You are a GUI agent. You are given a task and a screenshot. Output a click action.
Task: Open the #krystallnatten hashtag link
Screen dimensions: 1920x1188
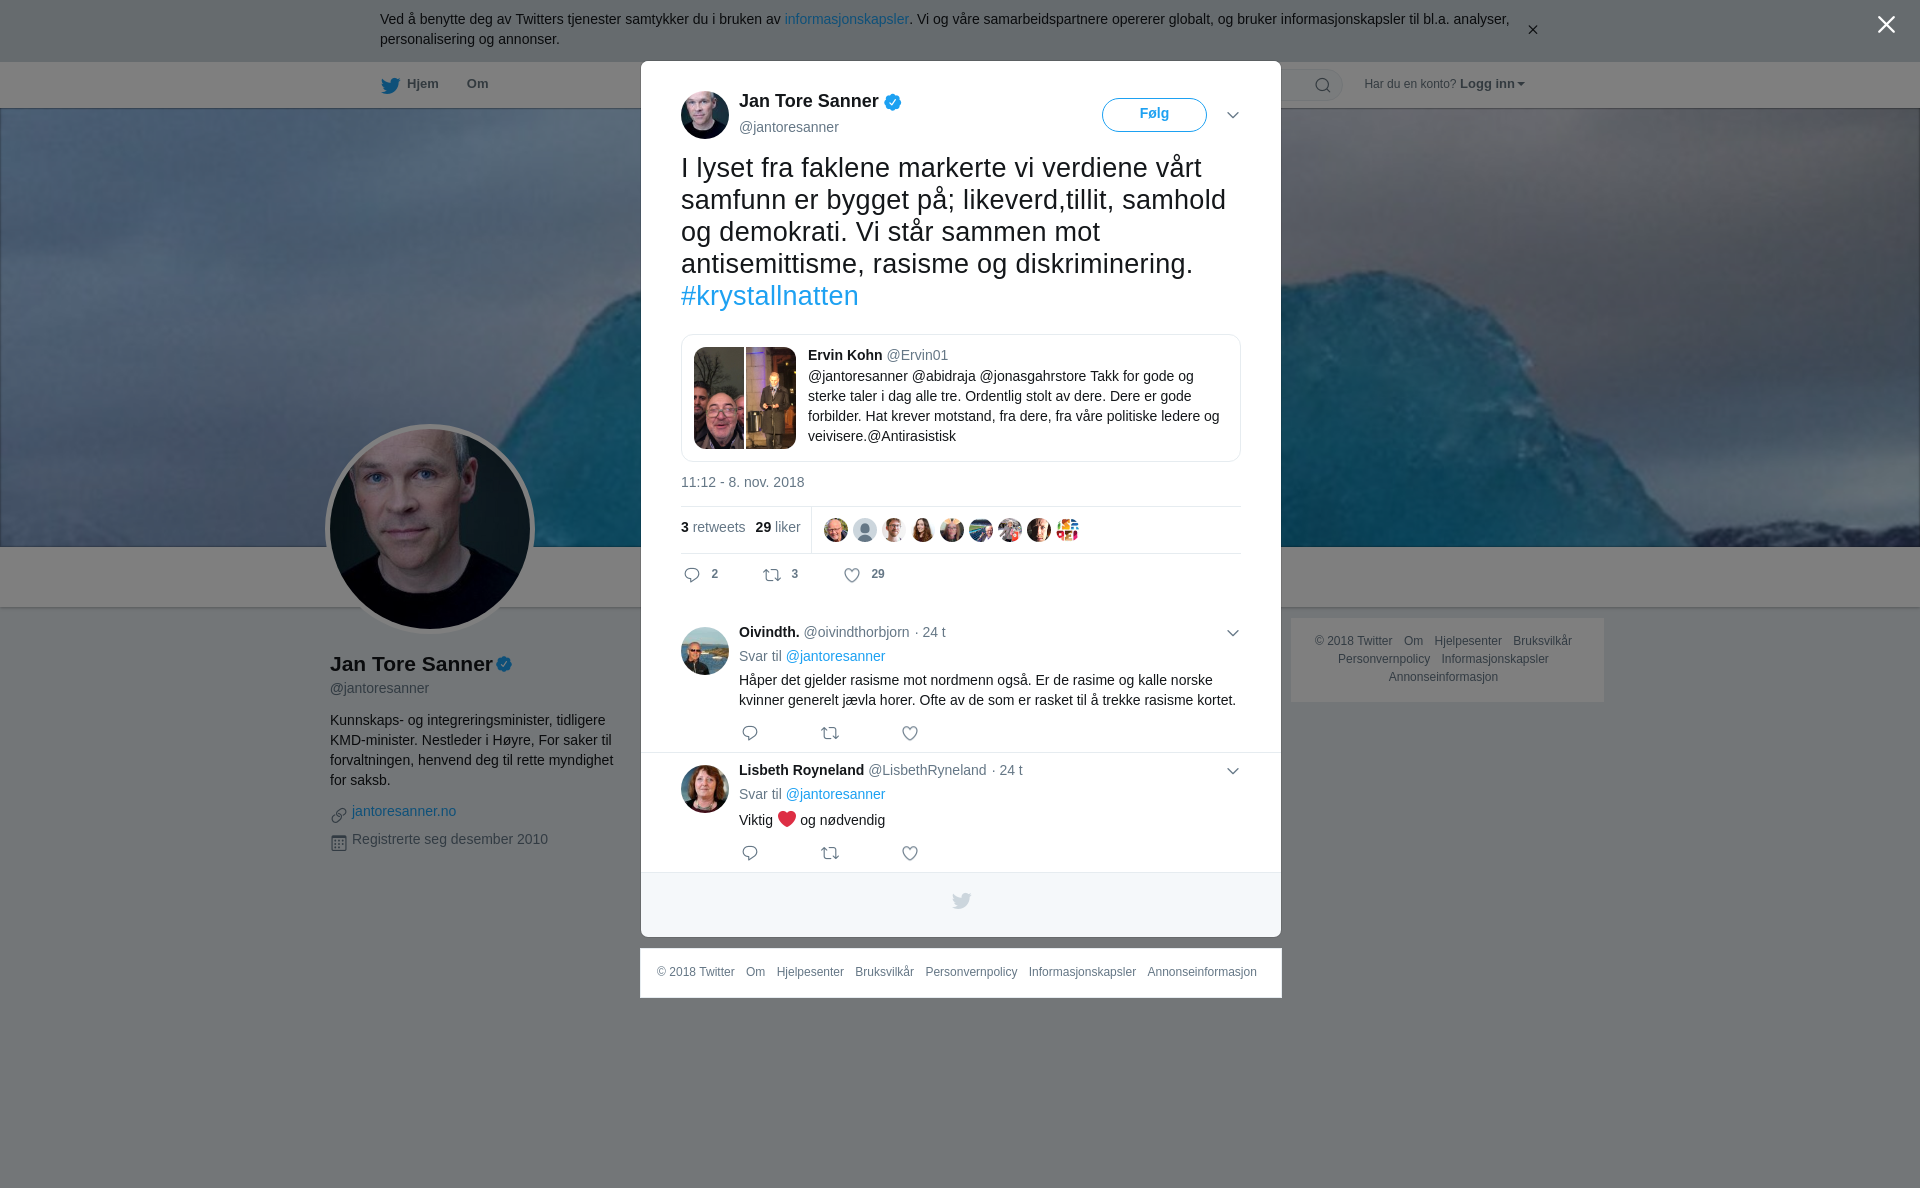tap(770, 296)
